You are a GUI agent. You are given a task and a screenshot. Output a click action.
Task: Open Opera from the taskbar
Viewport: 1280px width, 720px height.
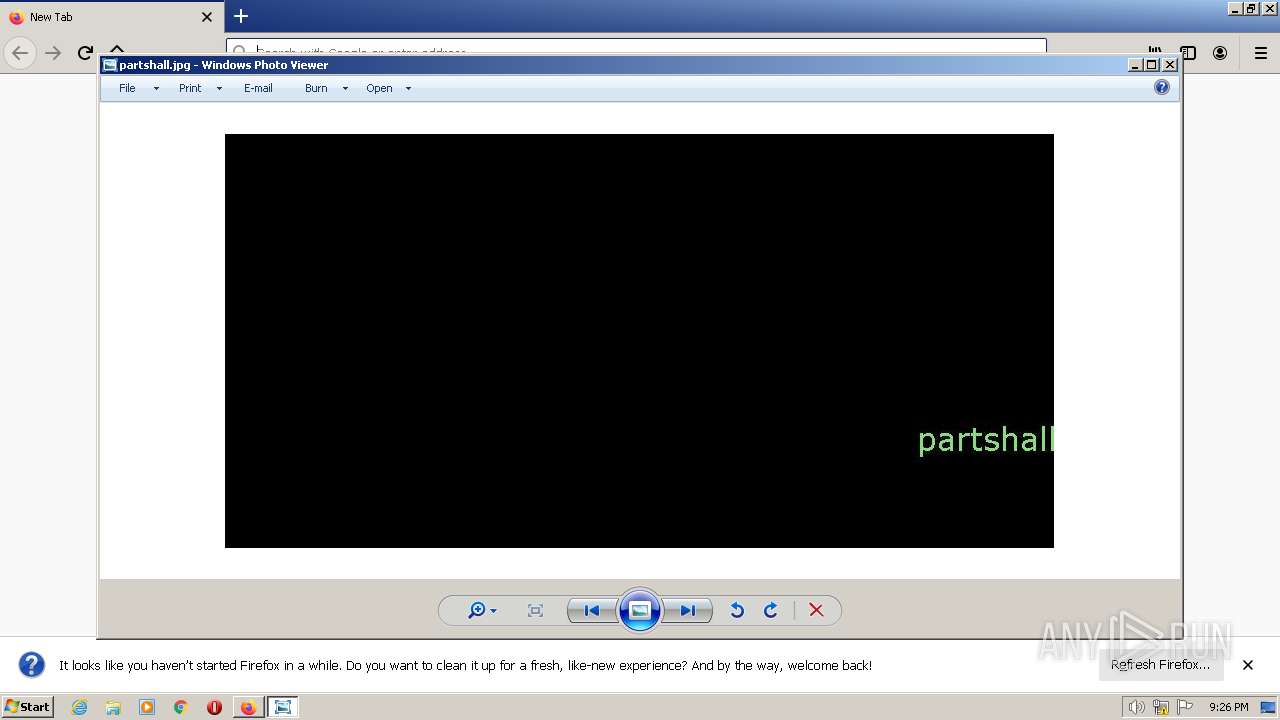pos(214,707)
